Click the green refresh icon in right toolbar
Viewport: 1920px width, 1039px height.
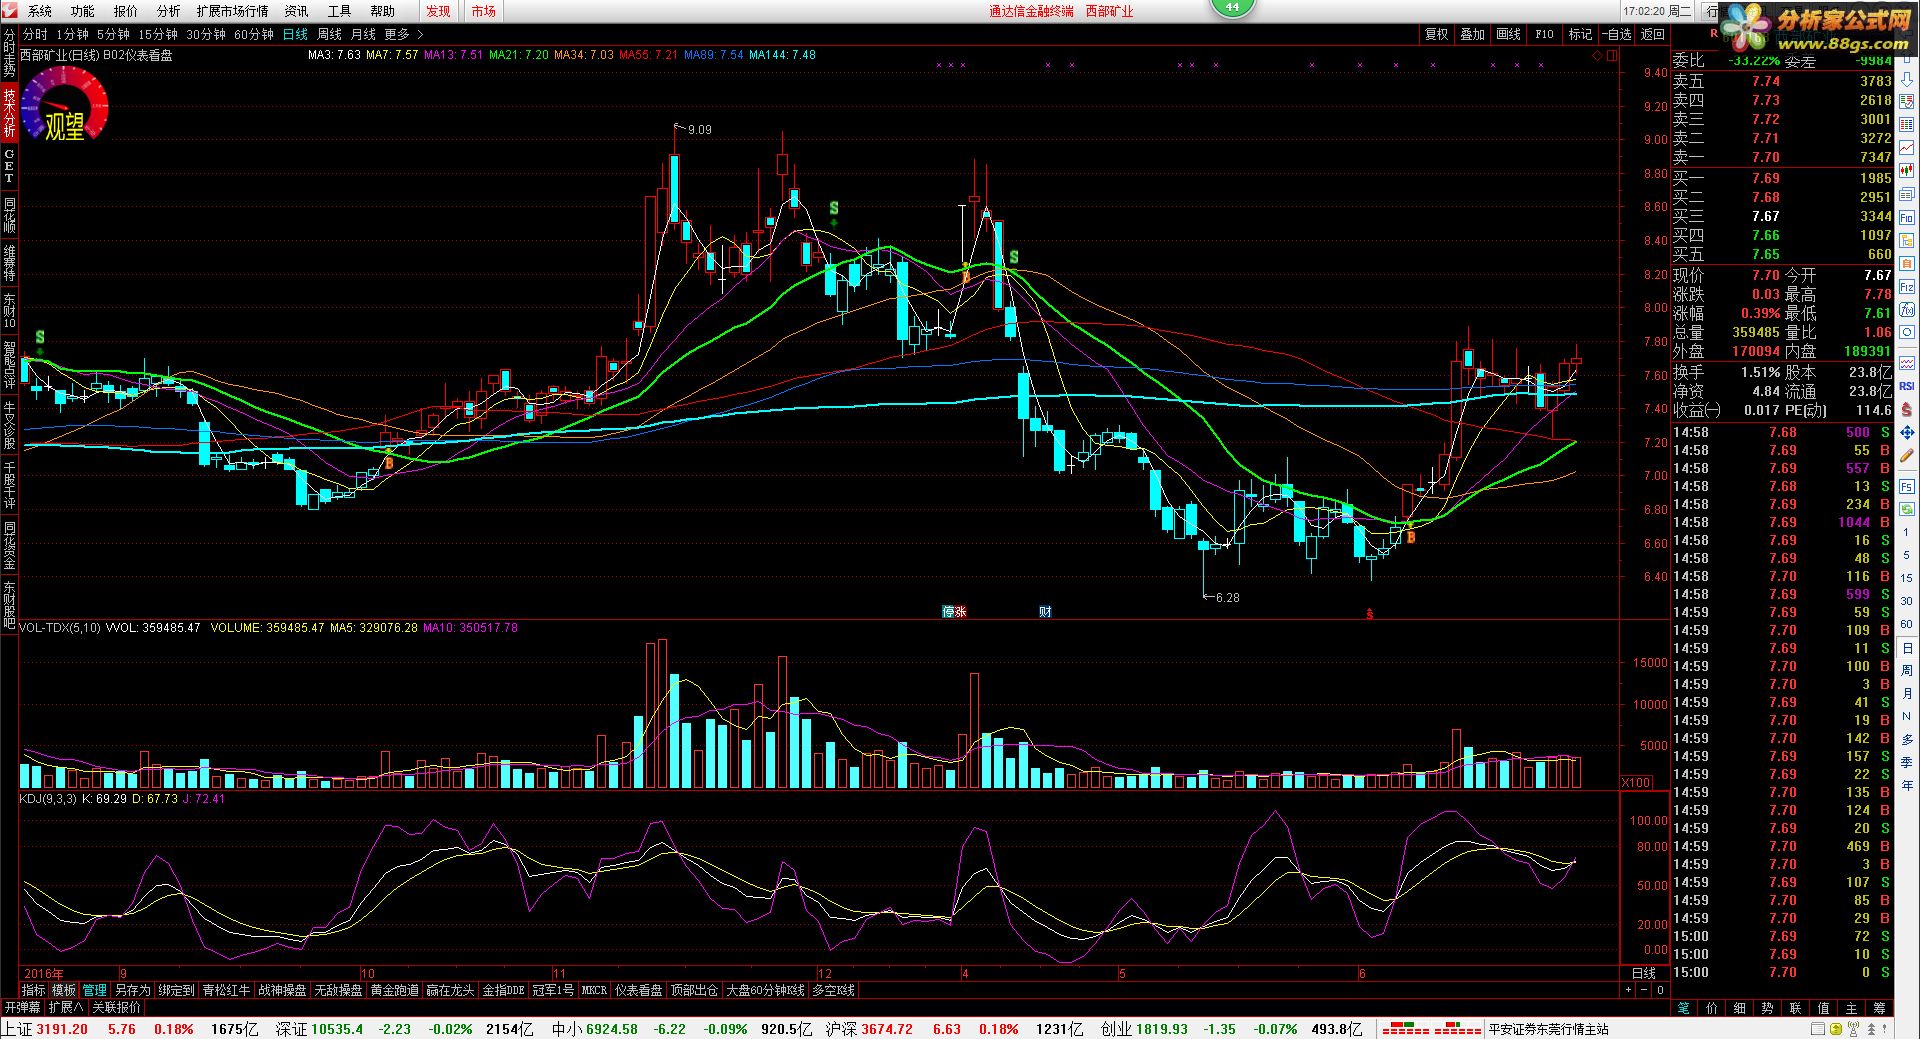(x=1907, y=508)
